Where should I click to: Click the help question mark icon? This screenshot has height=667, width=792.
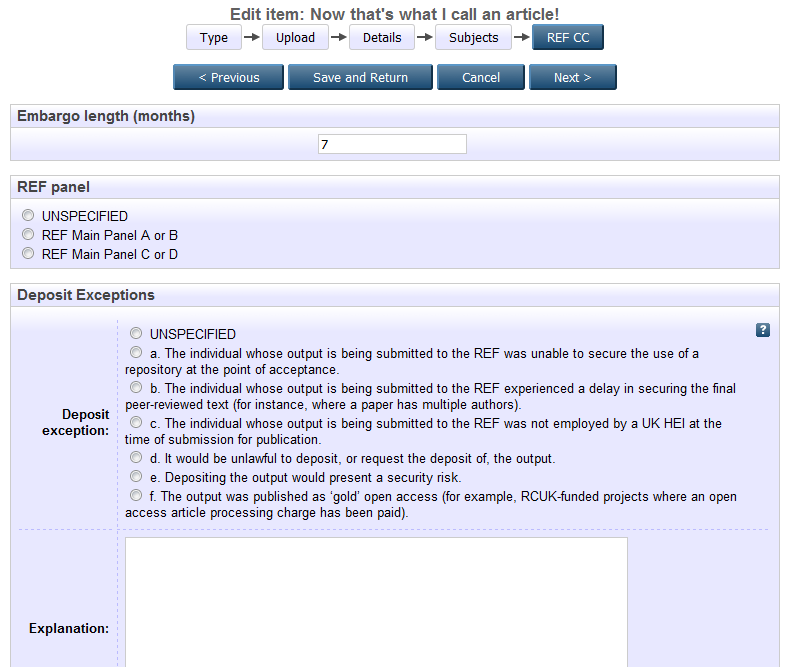pos(763,330)
